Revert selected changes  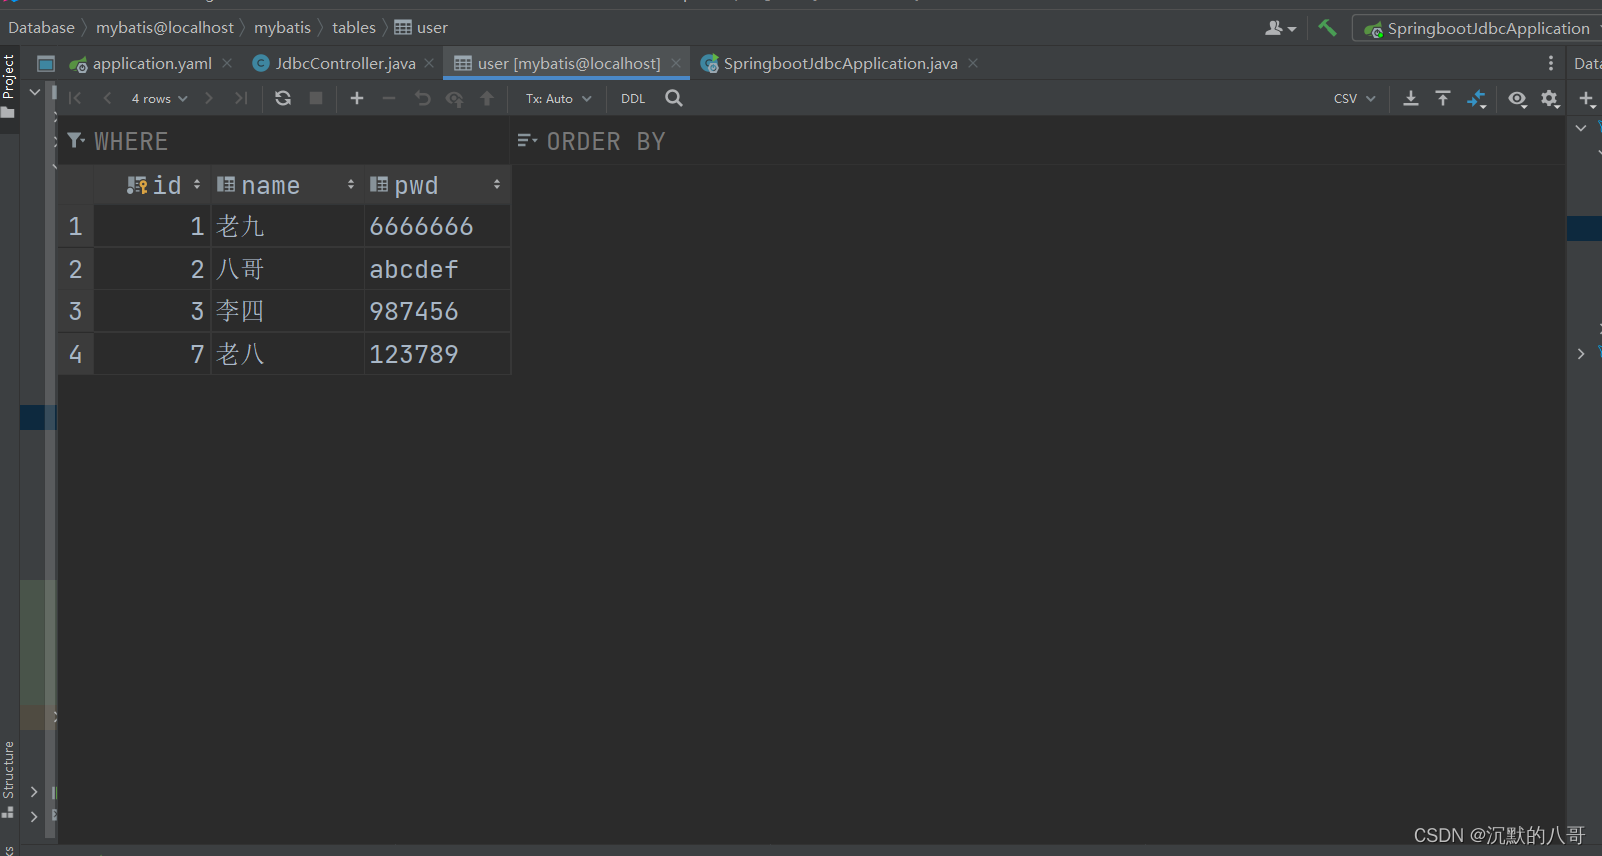coord(423,98)
